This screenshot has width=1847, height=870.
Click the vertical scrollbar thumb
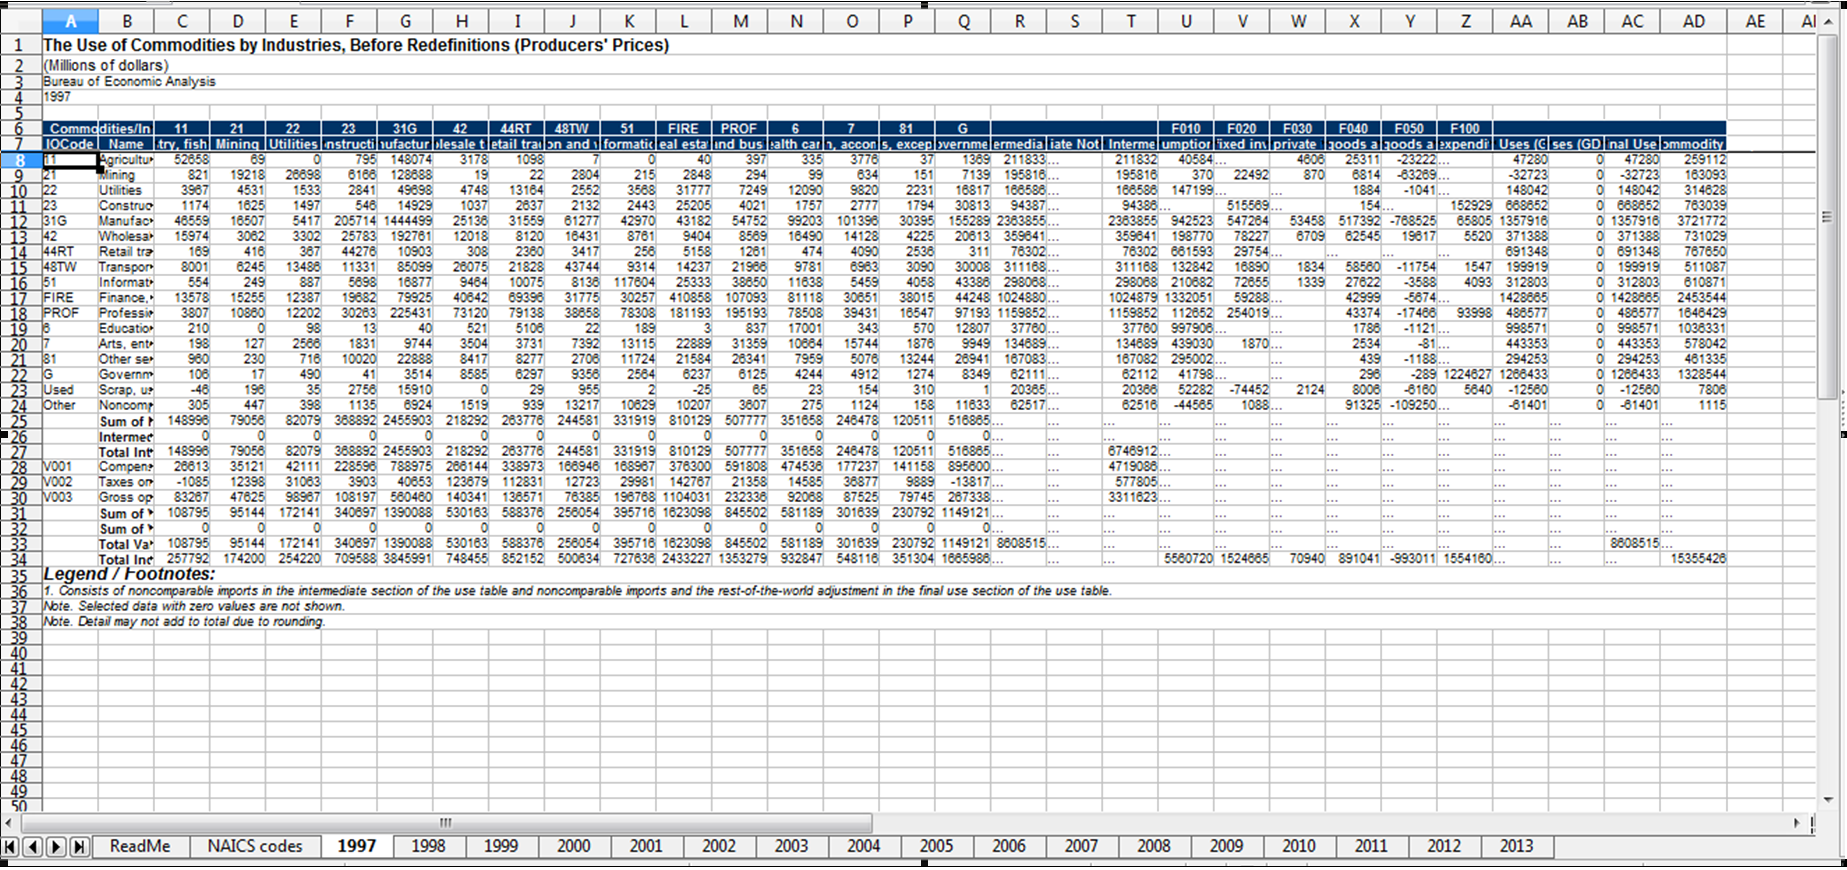pos(1827,217)
